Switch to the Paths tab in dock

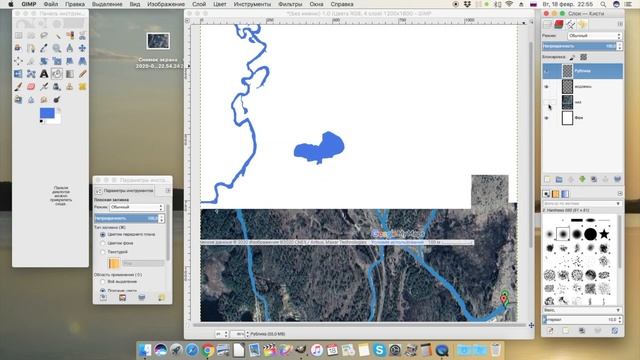(x=570, y=24)
